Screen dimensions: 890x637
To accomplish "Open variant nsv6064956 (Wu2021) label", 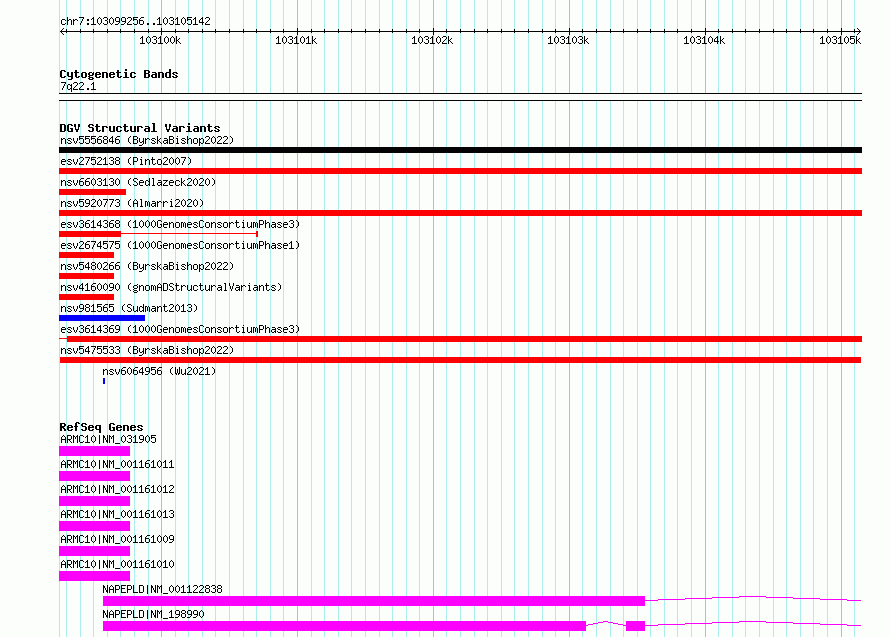I will (159, 371).
